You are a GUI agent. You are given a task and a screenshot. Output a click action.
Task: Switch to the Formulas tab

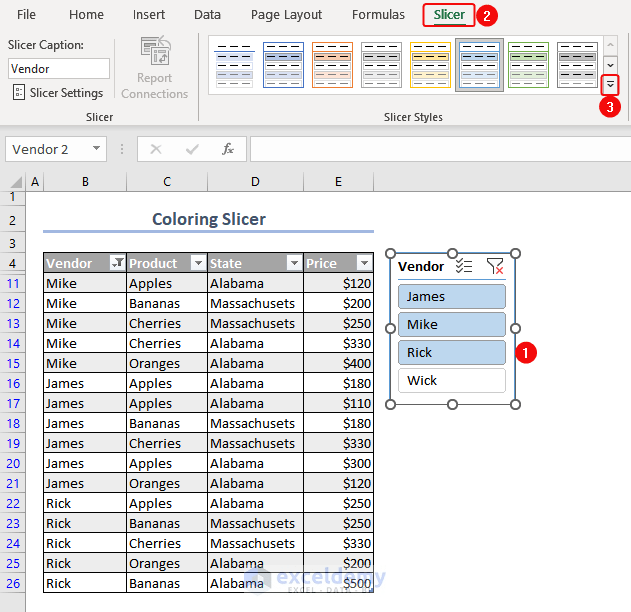tap(378, 15)
